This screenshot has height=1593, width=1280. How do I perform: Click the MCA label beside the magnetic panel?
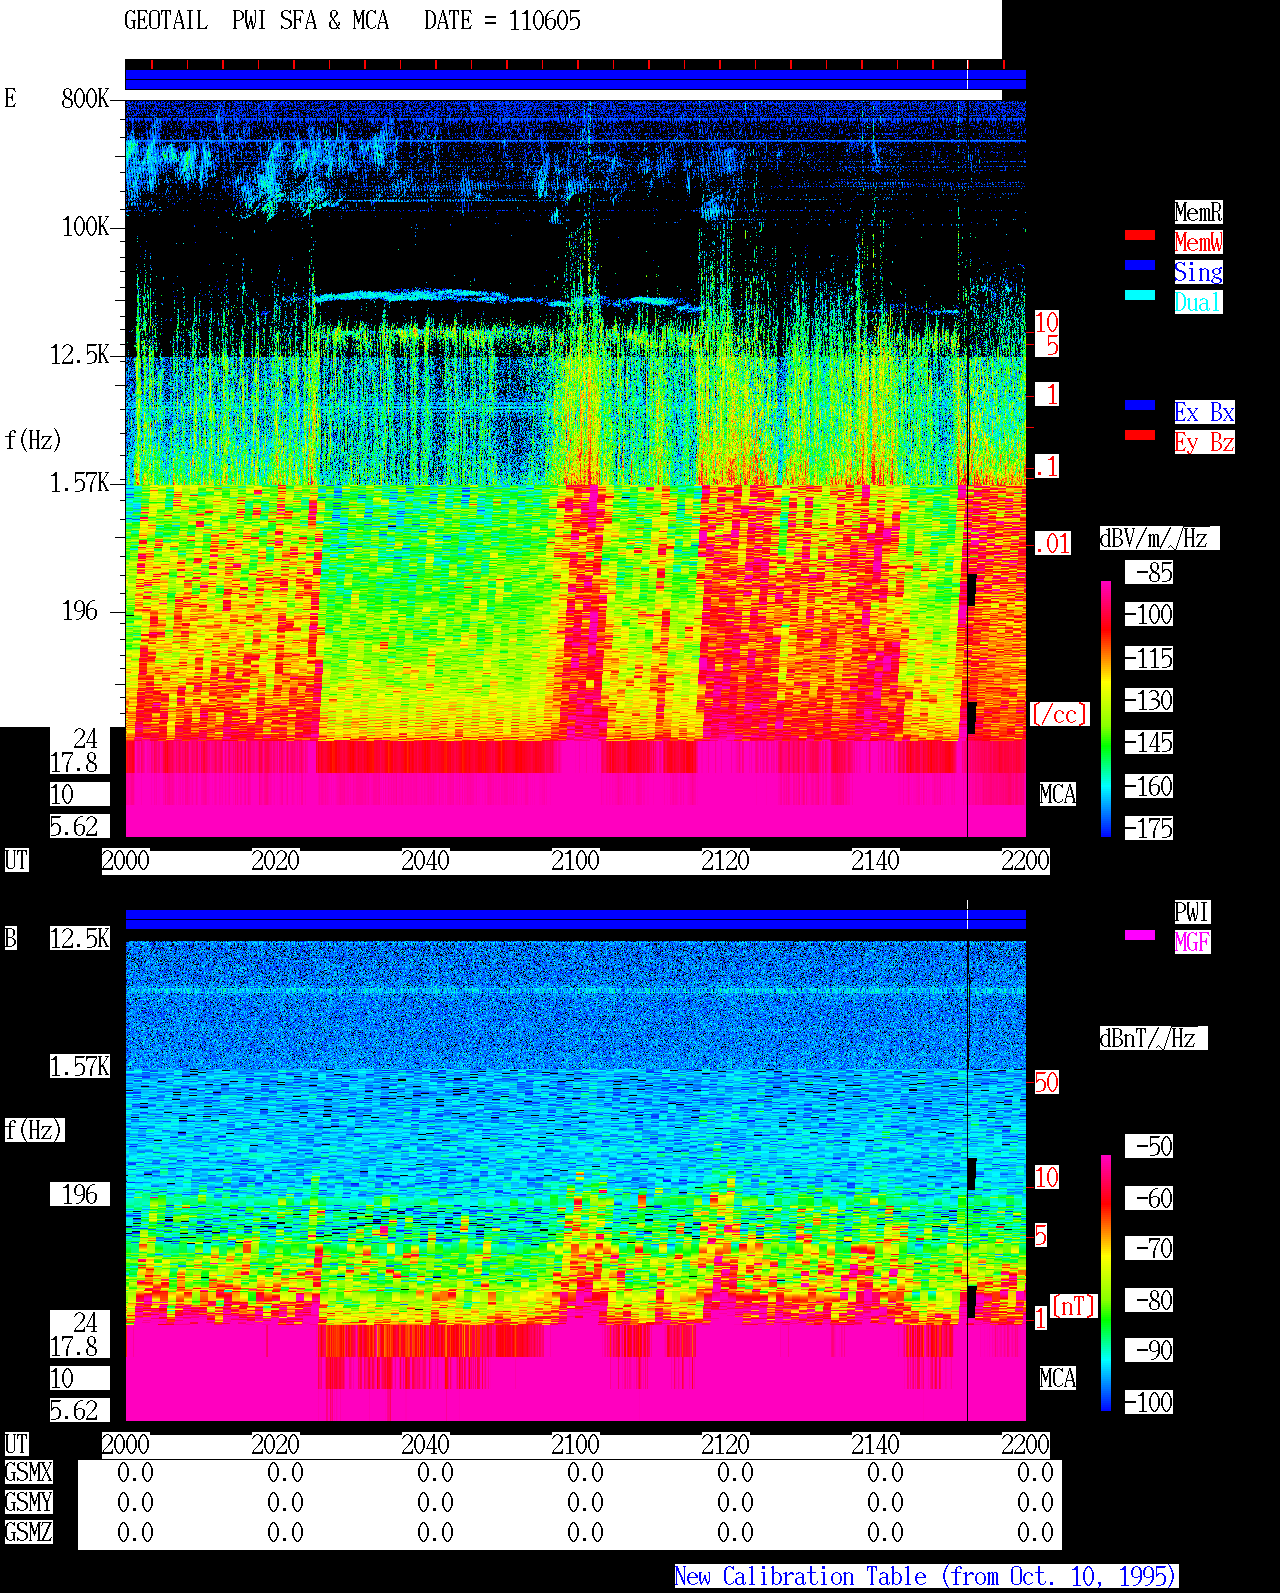coord(1058,1378)
